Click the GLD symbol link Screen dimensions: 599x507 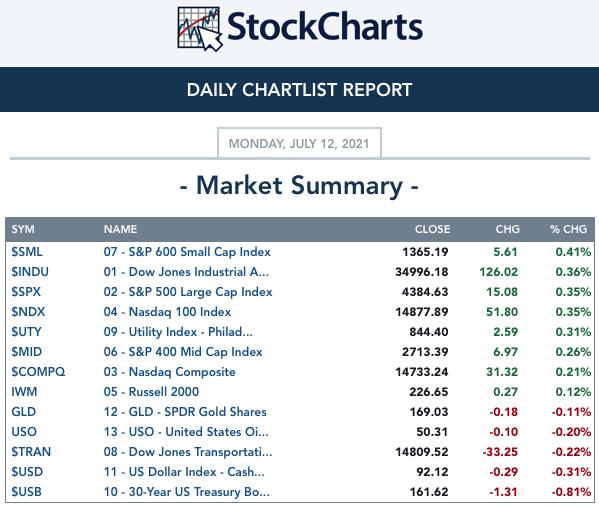(23, 412)
